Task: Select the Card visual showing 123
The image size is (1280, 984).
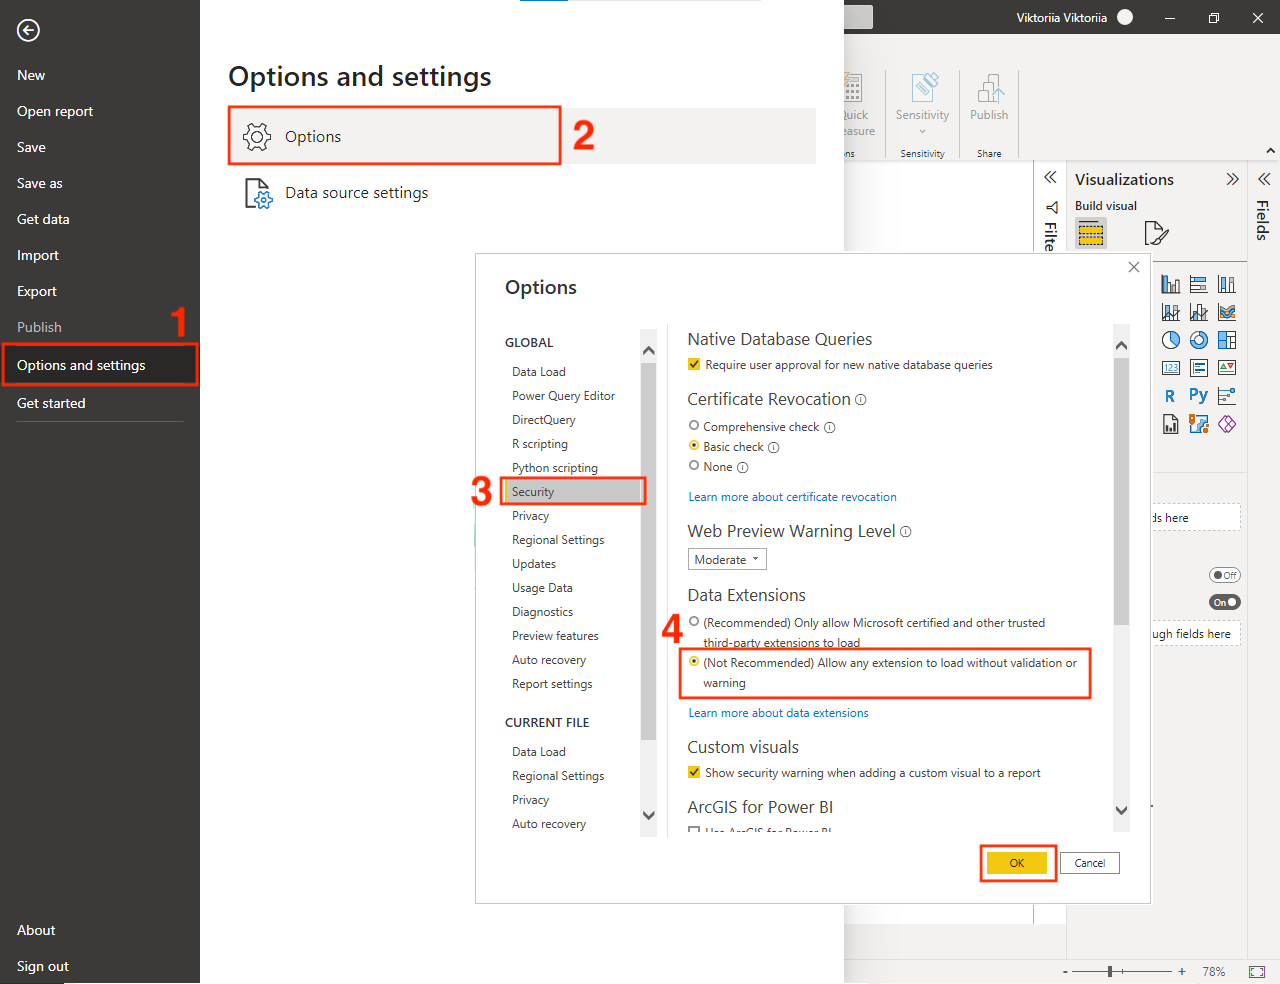Action: point(1171,367)
